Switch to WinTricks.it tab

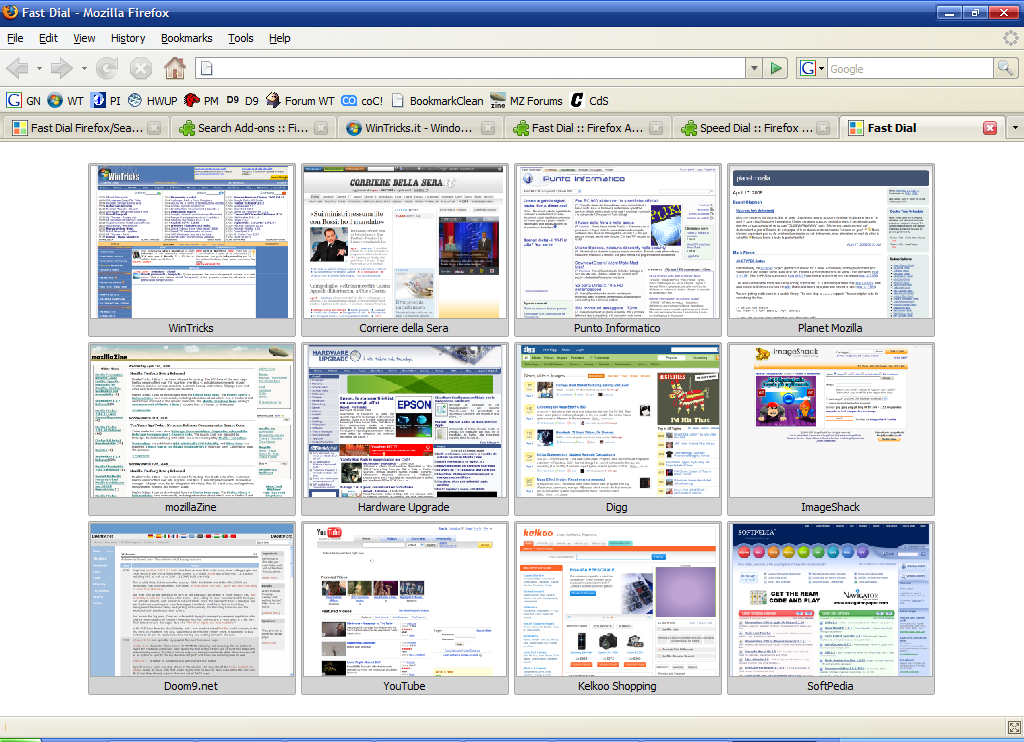(420, 128)
